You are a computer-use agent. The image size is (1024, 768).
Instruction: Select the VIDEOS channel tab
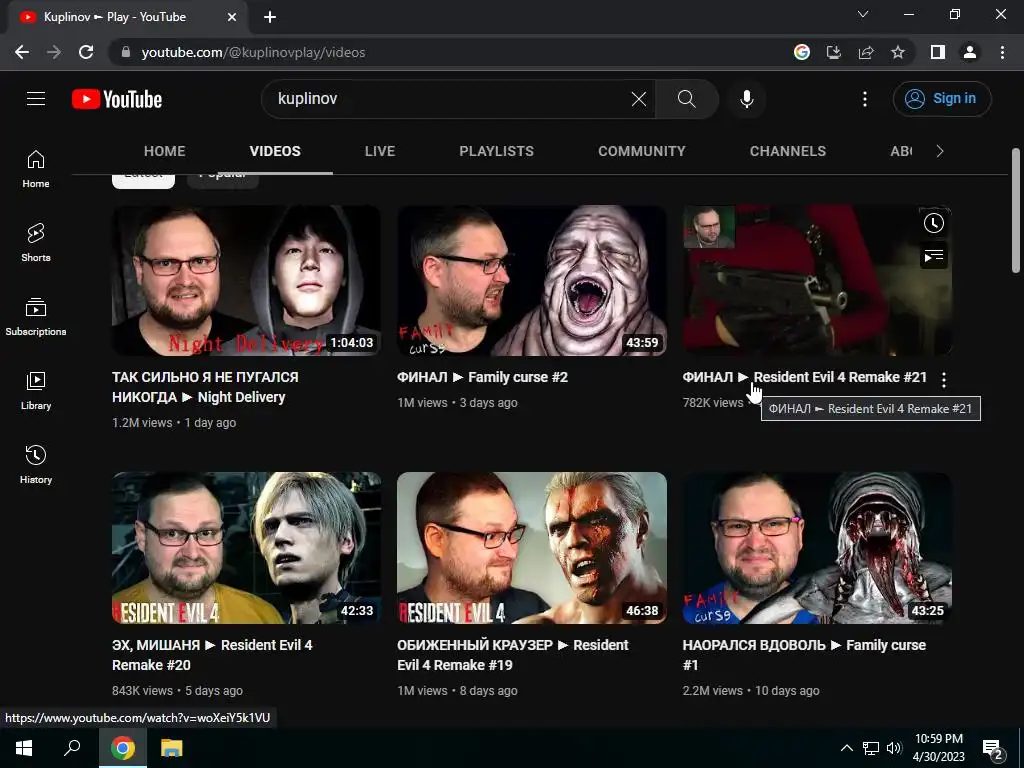point(275,151)
